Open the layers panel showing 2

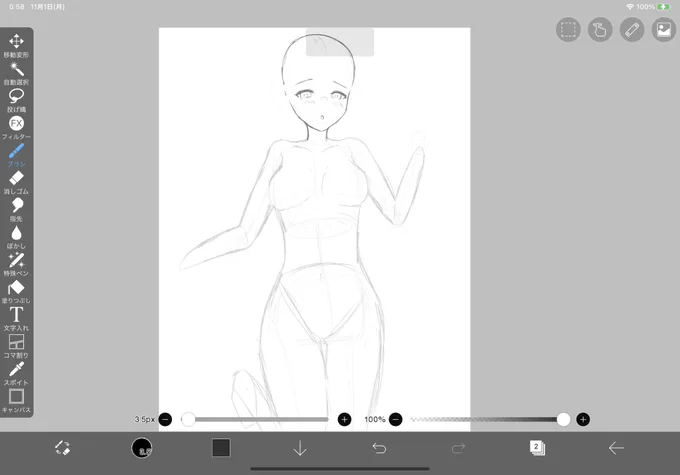click(537, 448)
